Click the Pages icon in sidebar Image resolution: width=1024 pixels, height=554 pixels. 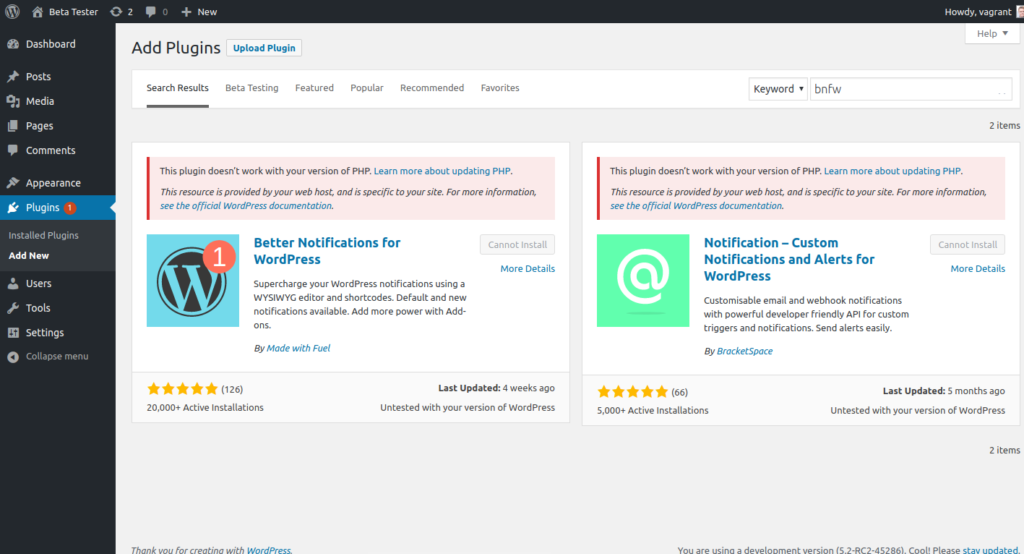pyautogui.click(x=13, y=125)
